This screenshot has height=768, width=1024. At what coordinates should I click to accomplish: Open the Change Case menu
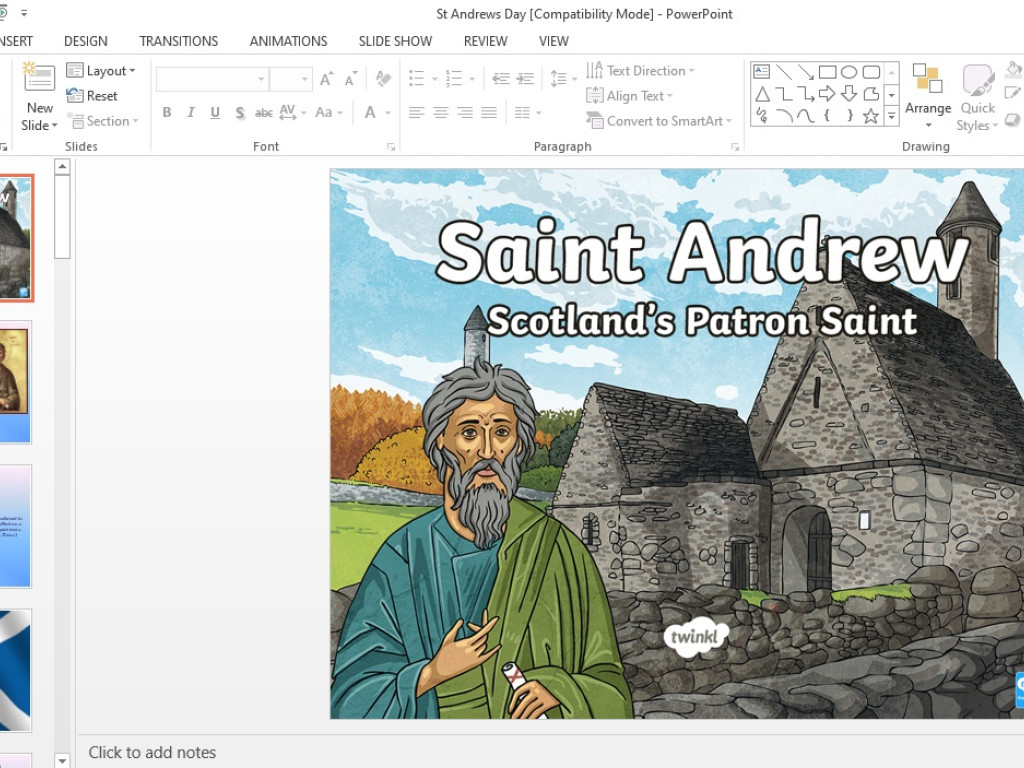coord(328,112)
